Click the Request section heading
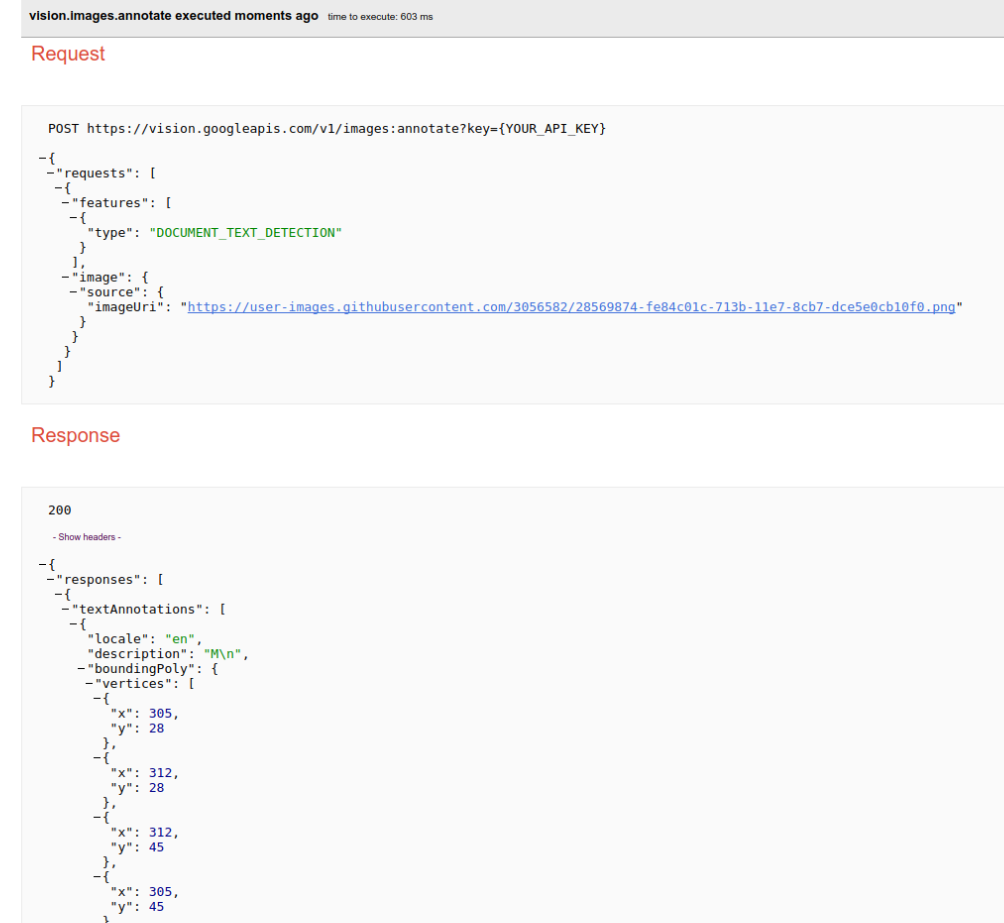1004x923 pixels. click(68, 54)
